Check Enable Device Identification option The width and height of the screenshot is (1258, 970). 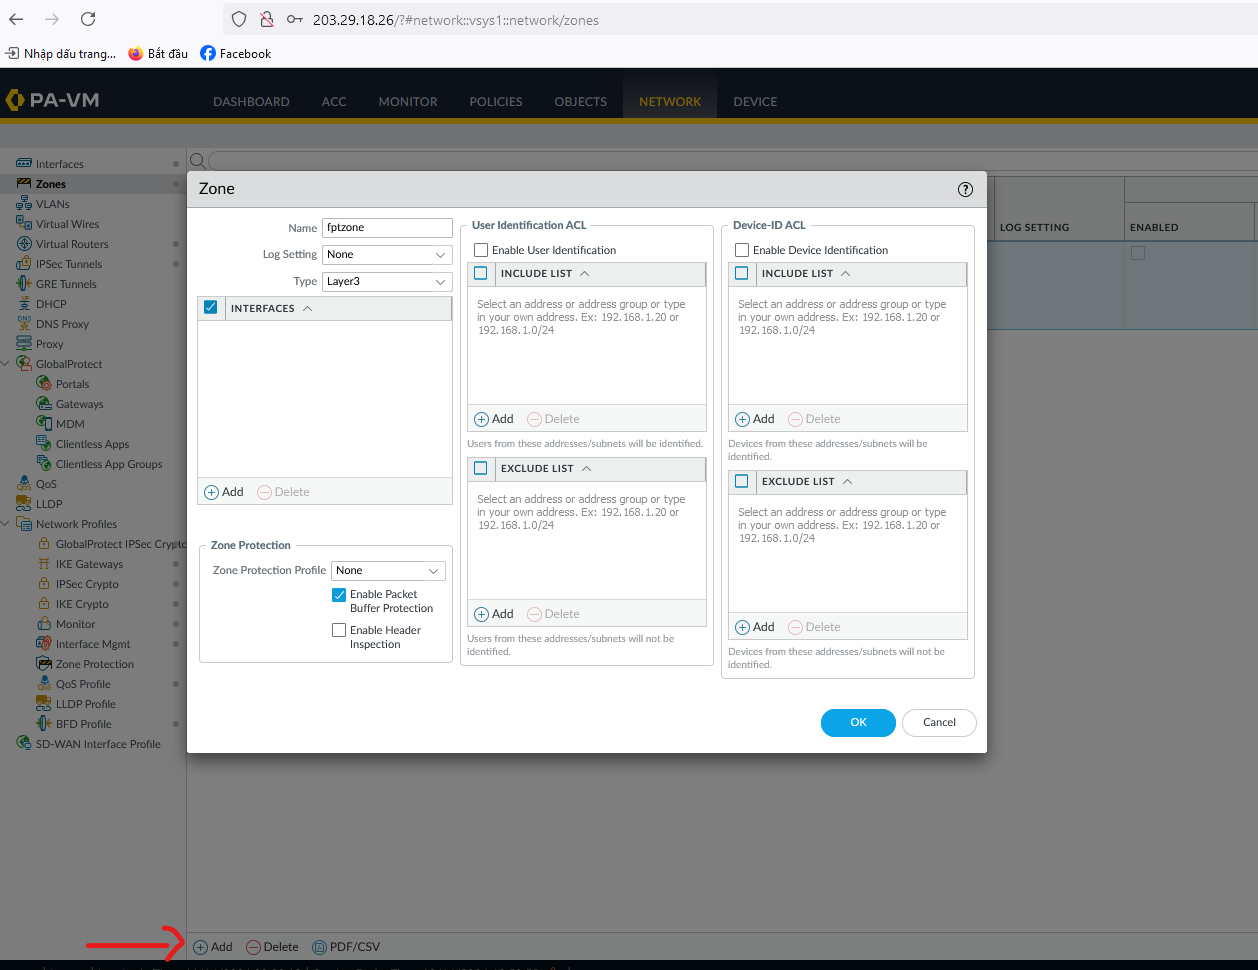click(x=742, y=250)
